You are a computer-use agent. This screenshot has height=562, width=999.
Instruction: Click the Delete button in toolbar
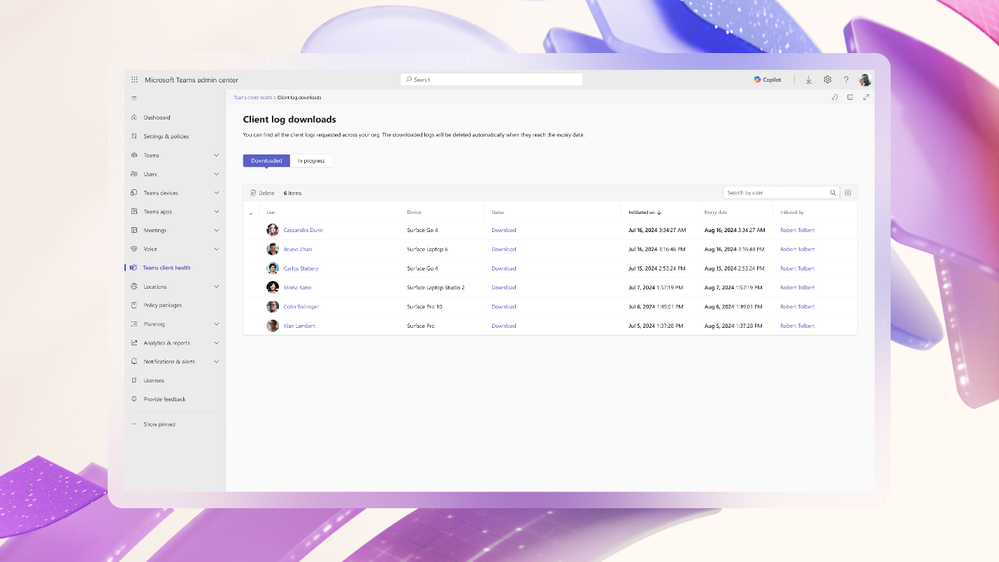(x=262, y=193)
